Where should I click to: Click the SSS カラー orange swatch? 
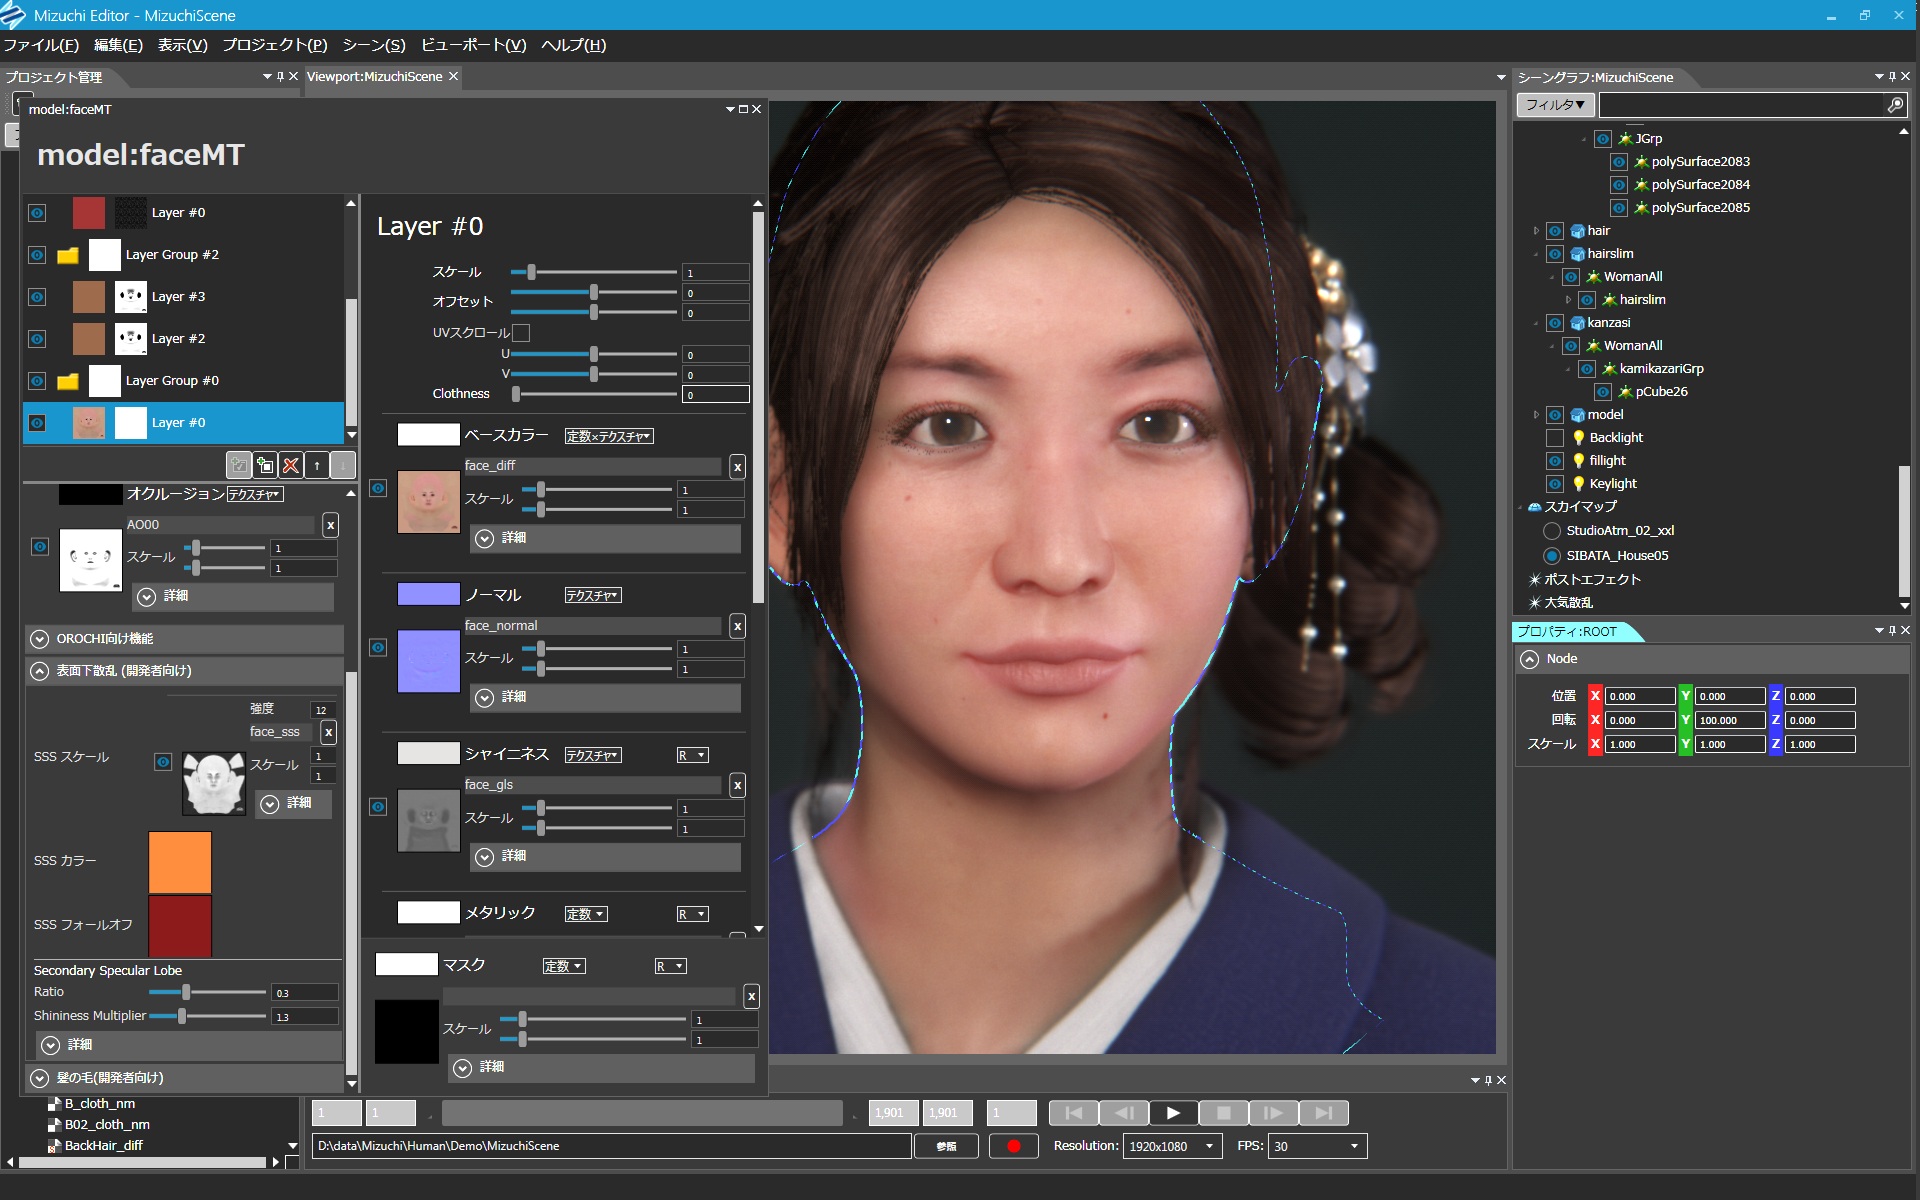(x=180, y=861)
